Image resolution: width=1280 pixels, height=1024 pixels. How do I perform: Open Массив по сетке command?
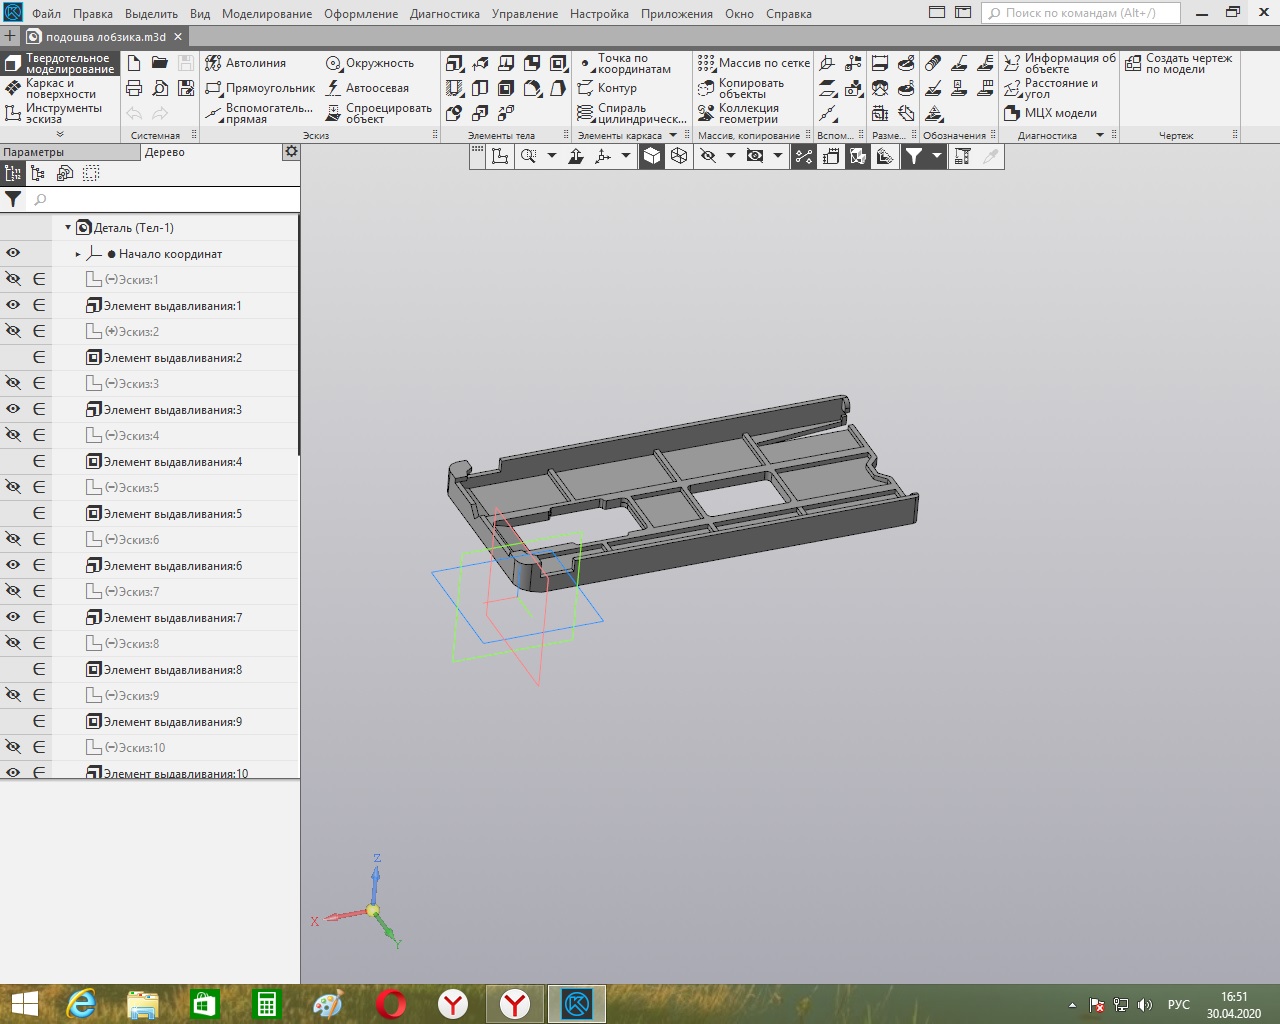pyautogui.click(x=754, y=63)
